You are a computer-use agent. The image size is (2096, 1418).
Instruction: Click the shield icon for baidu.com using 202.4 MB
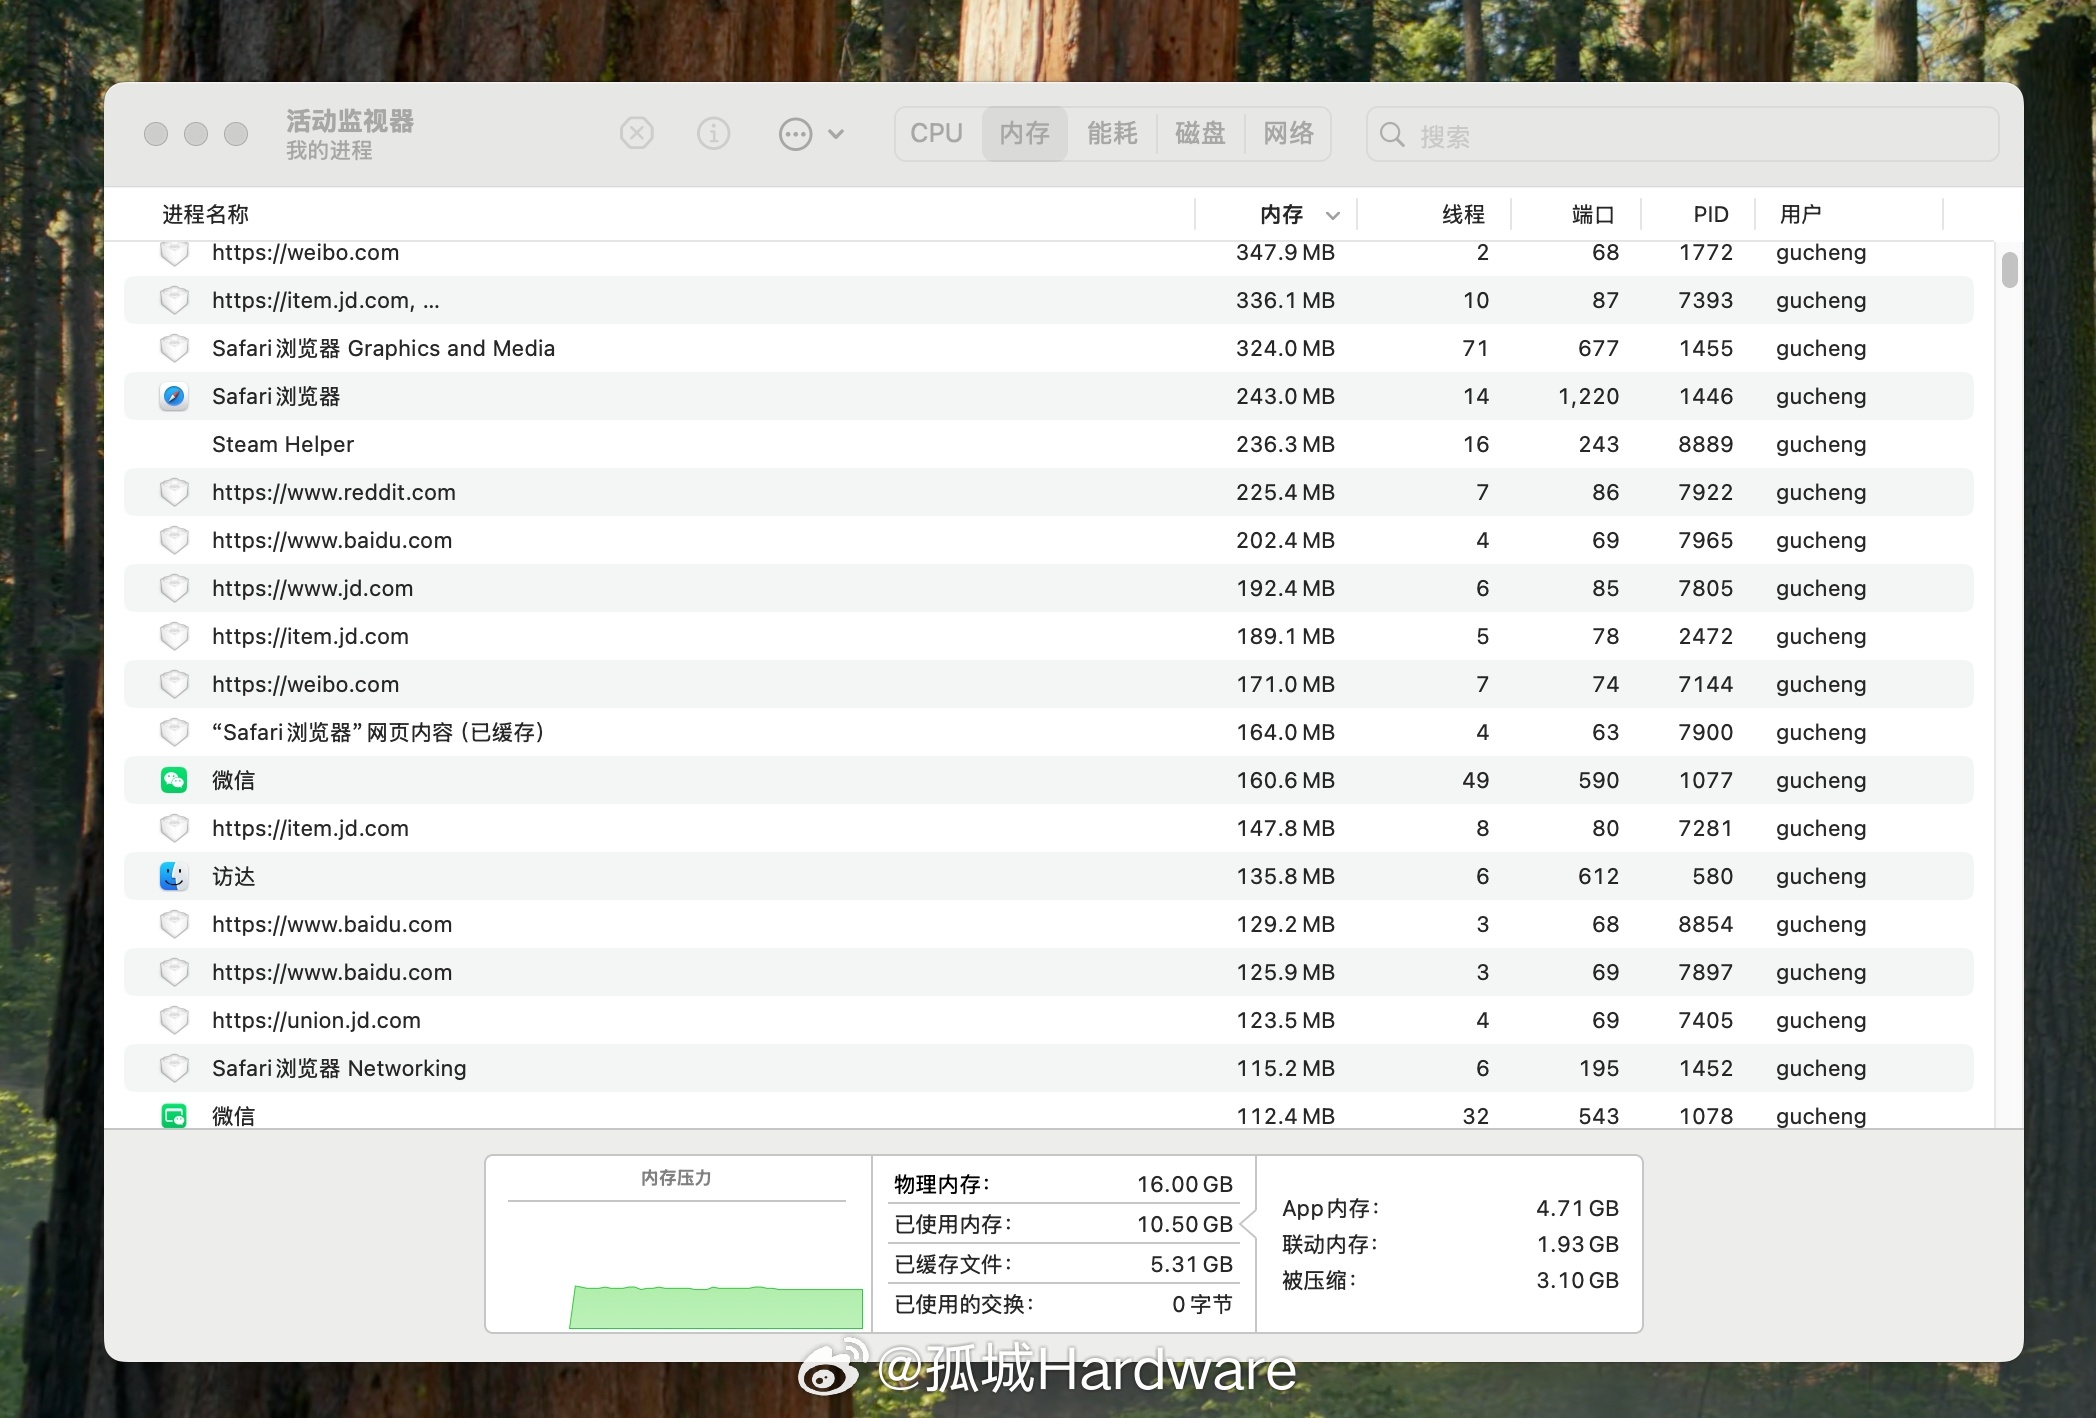click(x=174, y=540)
